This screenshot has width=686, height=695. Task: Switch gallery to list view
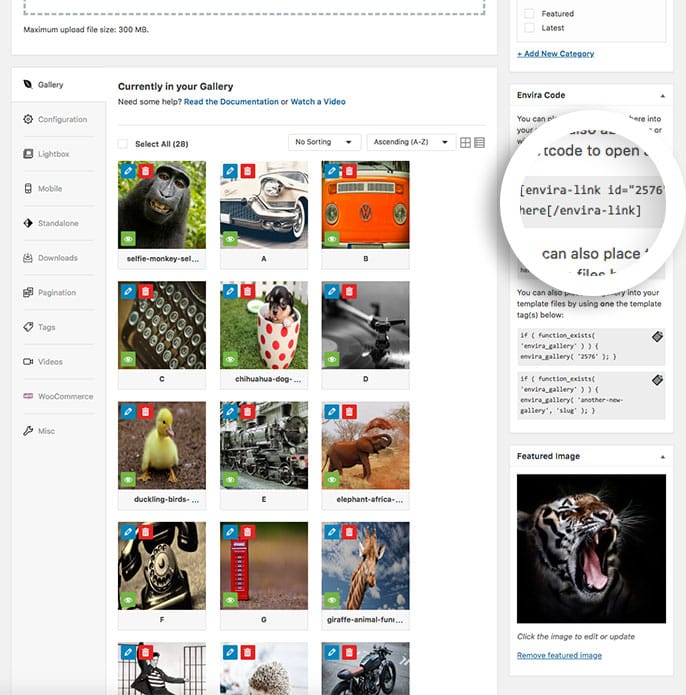[x=479, y=142]
